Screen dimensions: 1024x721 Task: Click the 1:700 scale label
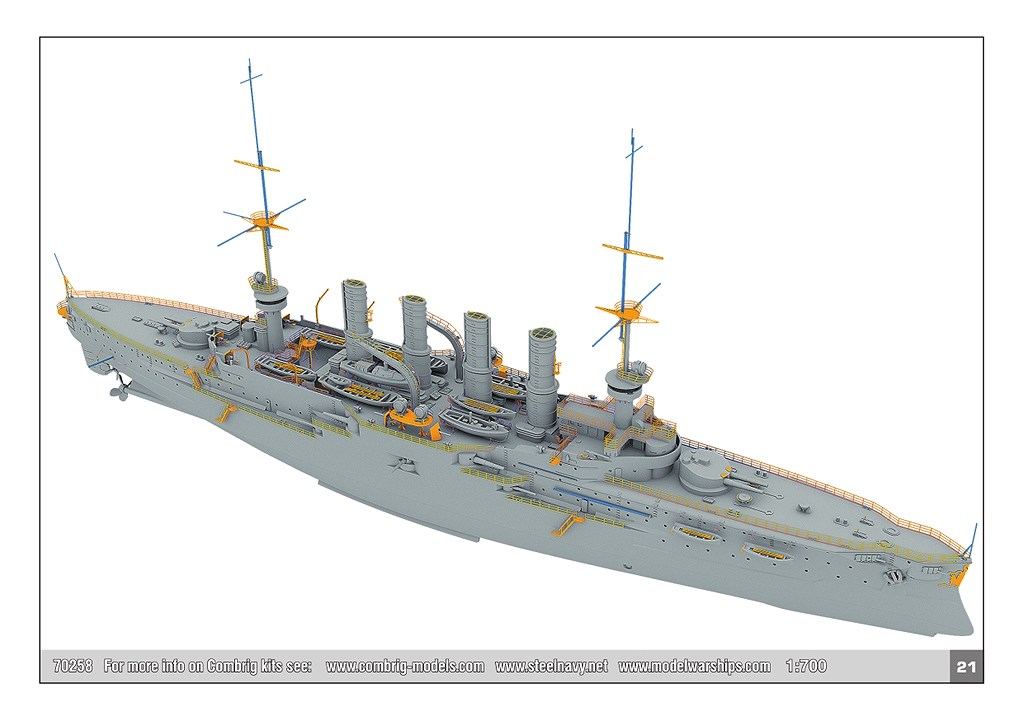[x=806, y=667]
